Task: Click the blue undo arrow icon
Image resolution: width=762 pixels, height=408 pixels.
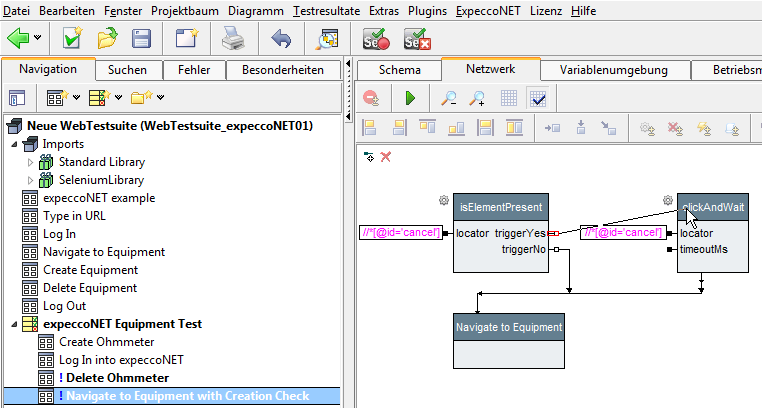Action: (x=281, y=39)
